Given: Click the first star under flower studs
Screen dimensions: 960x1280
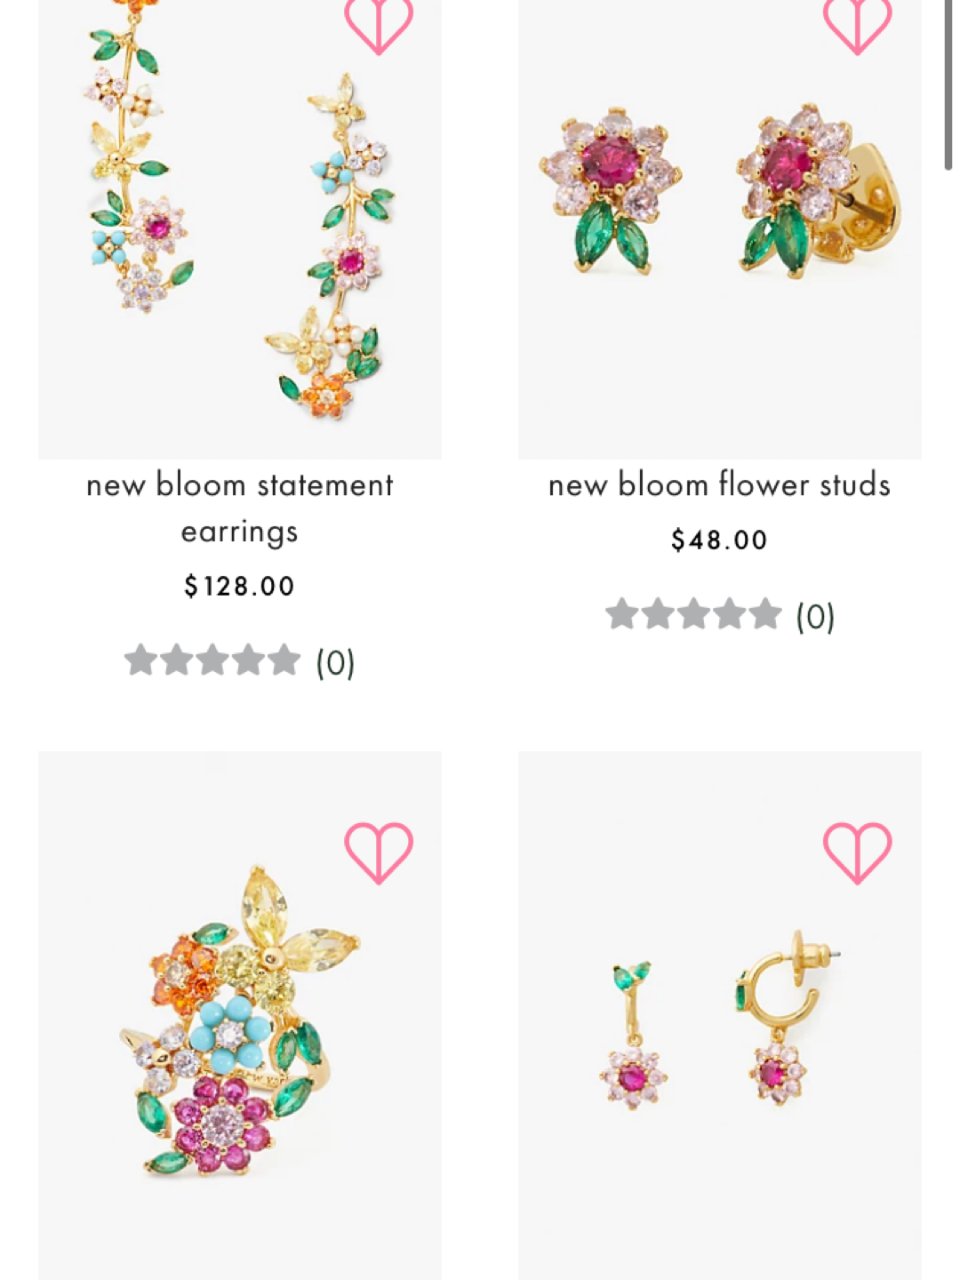Looking at the screenshot, I should (x=622, y=614).
